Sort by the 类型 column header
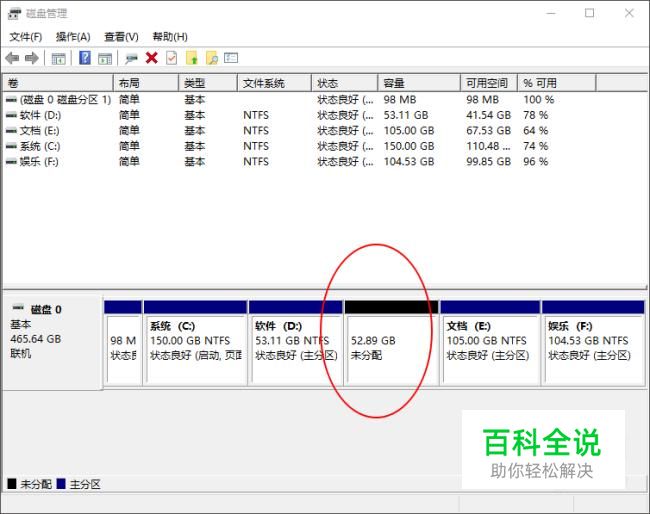The image size is (650, 514). pos(208,83)
